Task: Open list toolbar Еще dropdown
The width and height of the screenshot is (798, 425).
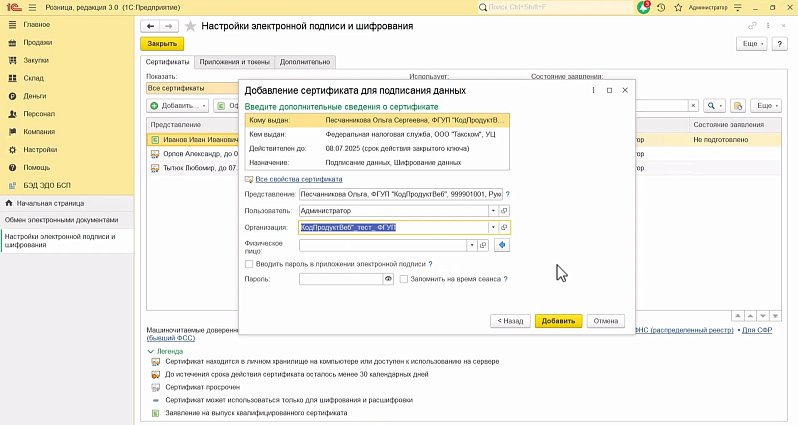Action: click(766, 105)
